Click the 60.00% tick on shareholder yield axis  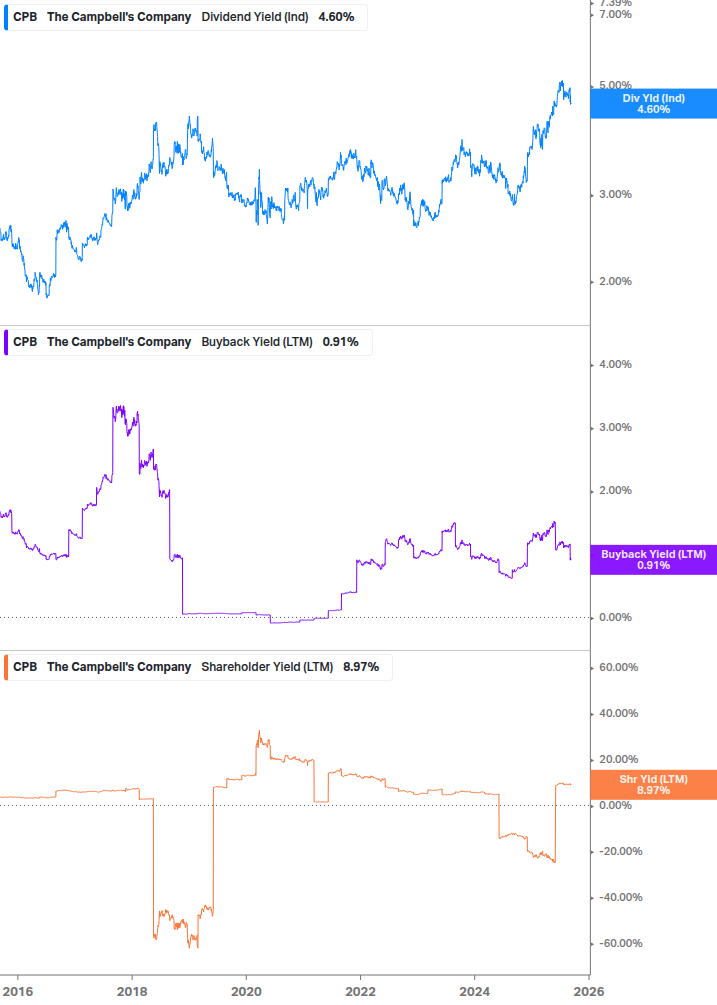[x=618, y=667]
